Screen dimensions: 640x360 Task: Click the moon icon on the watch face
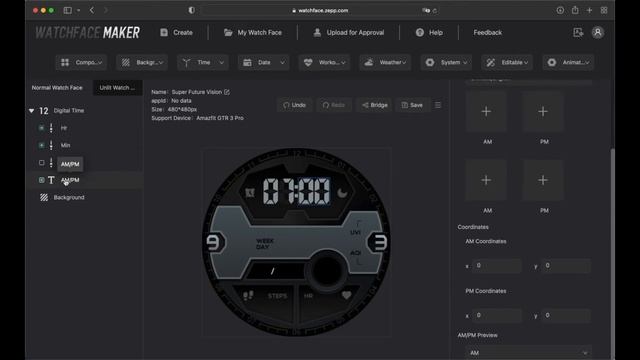click(342, 192)
